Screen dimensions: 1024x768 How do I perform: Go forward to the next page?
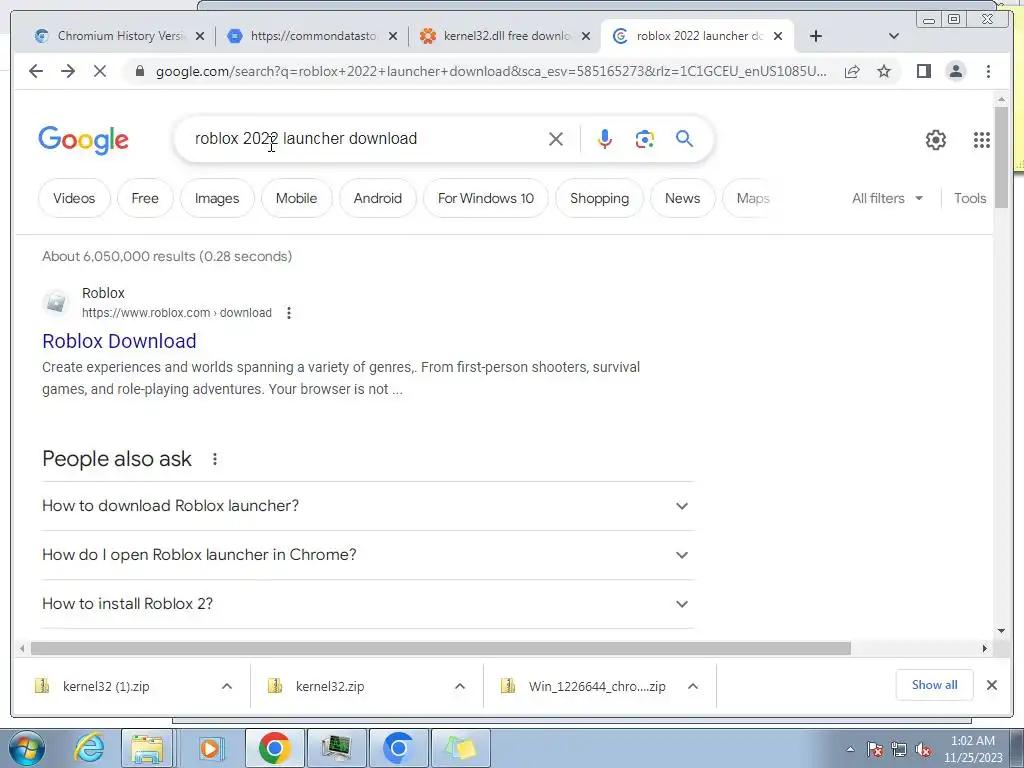point(68,71)
